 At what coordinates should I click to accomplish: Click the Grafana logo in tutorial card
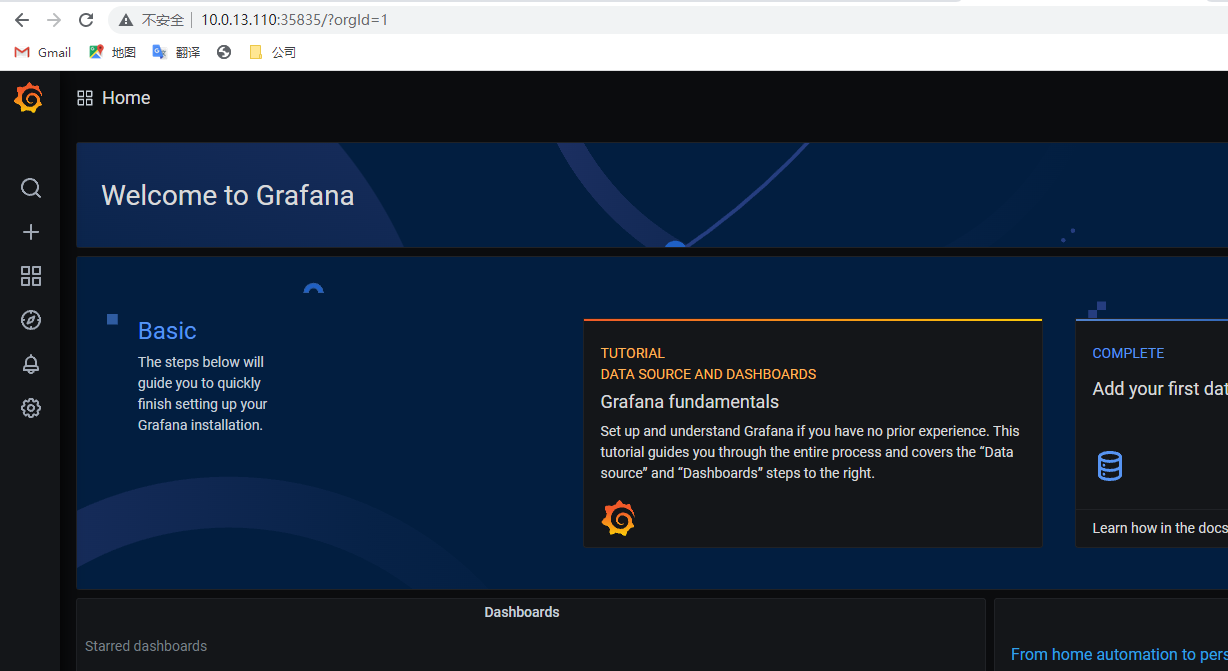point(618,518)
